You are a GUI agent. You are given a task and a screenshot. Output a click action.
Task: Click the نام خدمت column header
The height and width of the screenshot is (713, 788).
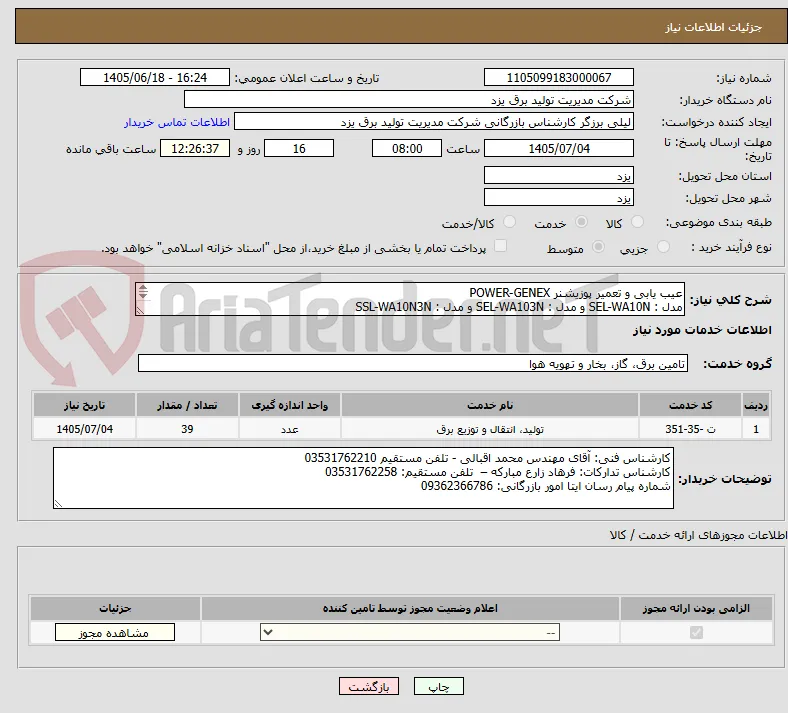tap(490, 405)
